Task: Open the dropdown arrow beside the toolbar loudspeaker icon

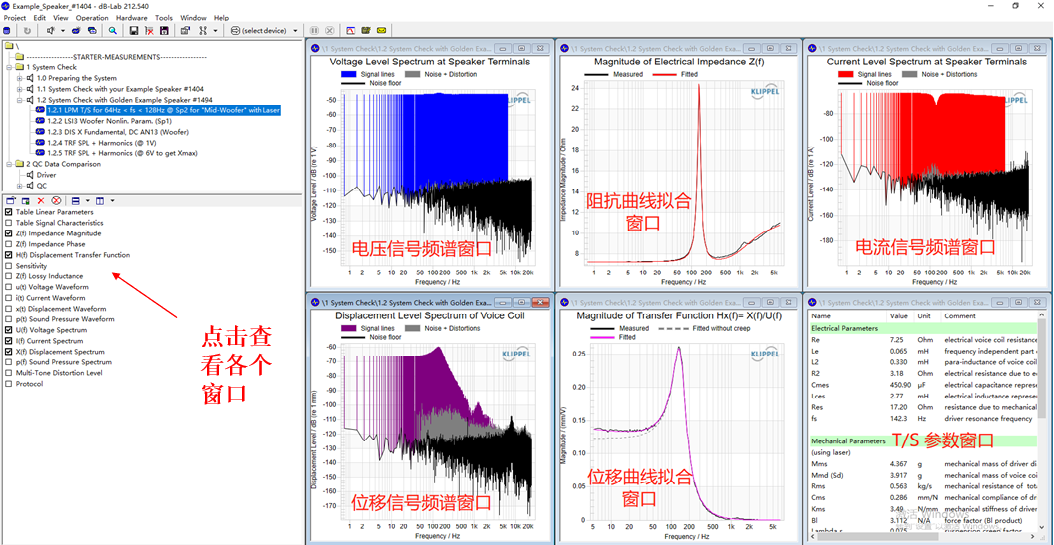Action: click(63, 31)
